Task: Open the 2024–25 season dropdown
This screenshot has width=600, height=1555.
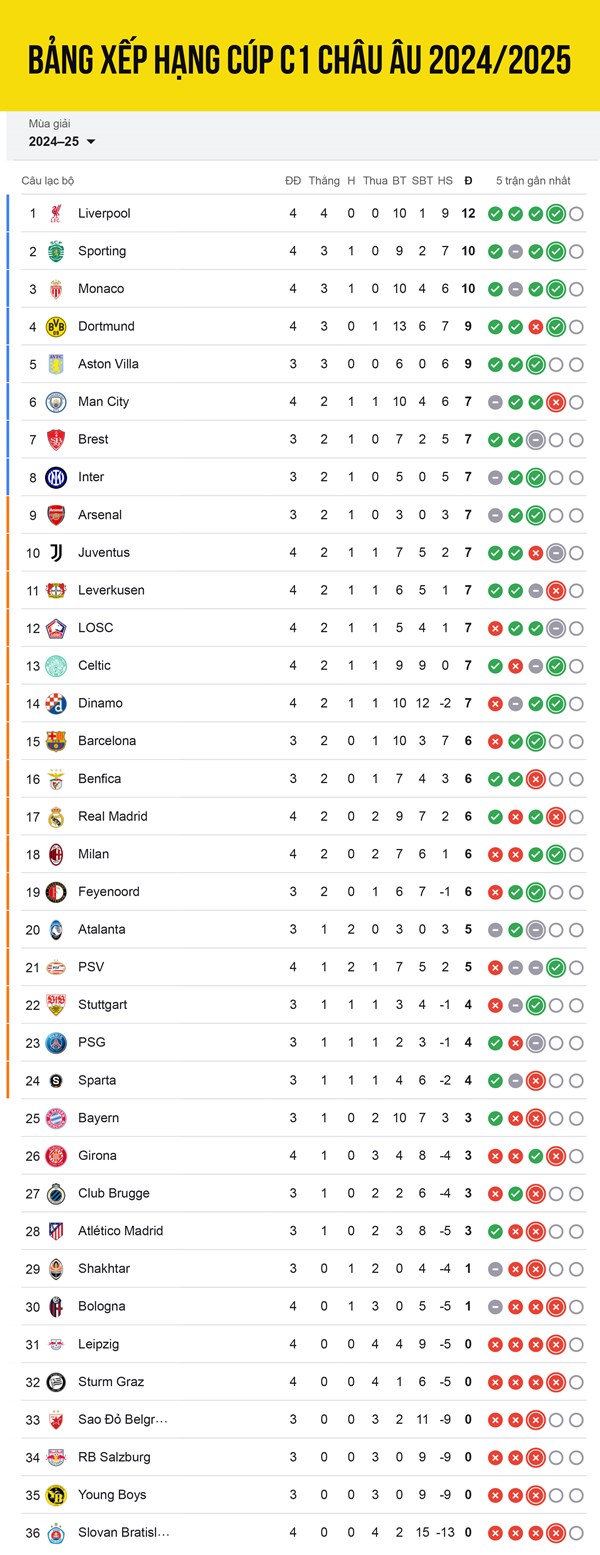Action: [x=62, y=142]
